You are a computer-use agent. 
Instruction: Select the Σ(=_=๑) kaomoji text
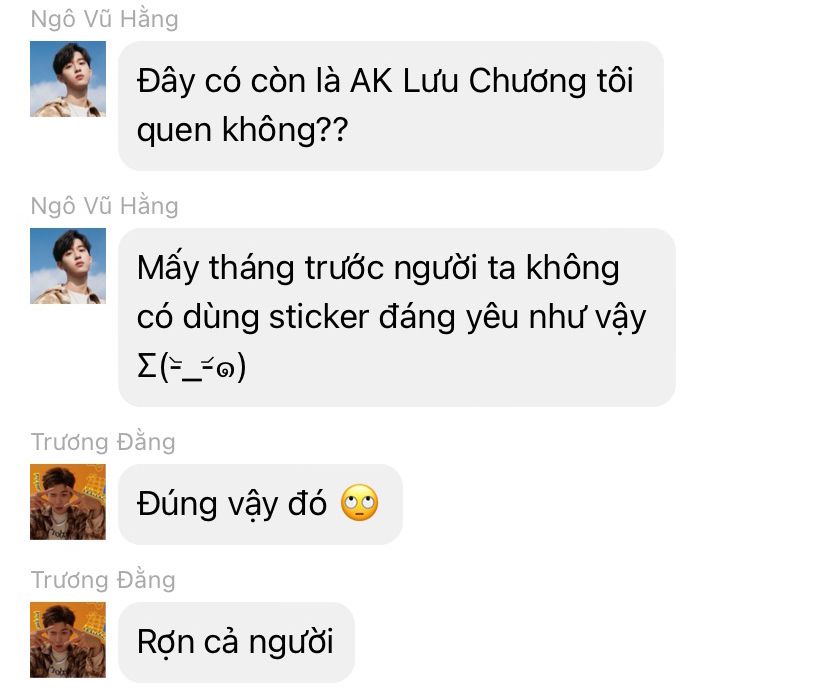pyautogui.click(x=191, y=367)
